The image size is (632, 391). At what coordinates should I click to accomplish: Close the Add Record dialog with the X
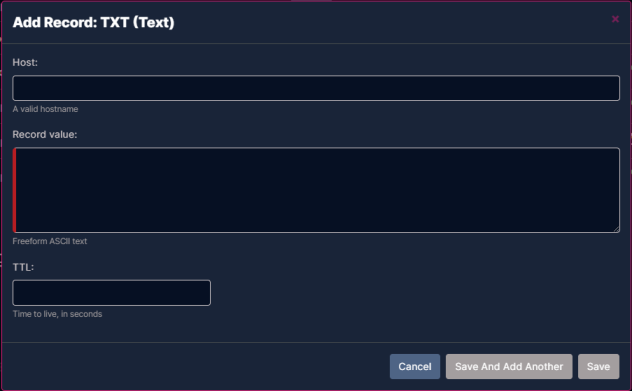click(615, 19)
